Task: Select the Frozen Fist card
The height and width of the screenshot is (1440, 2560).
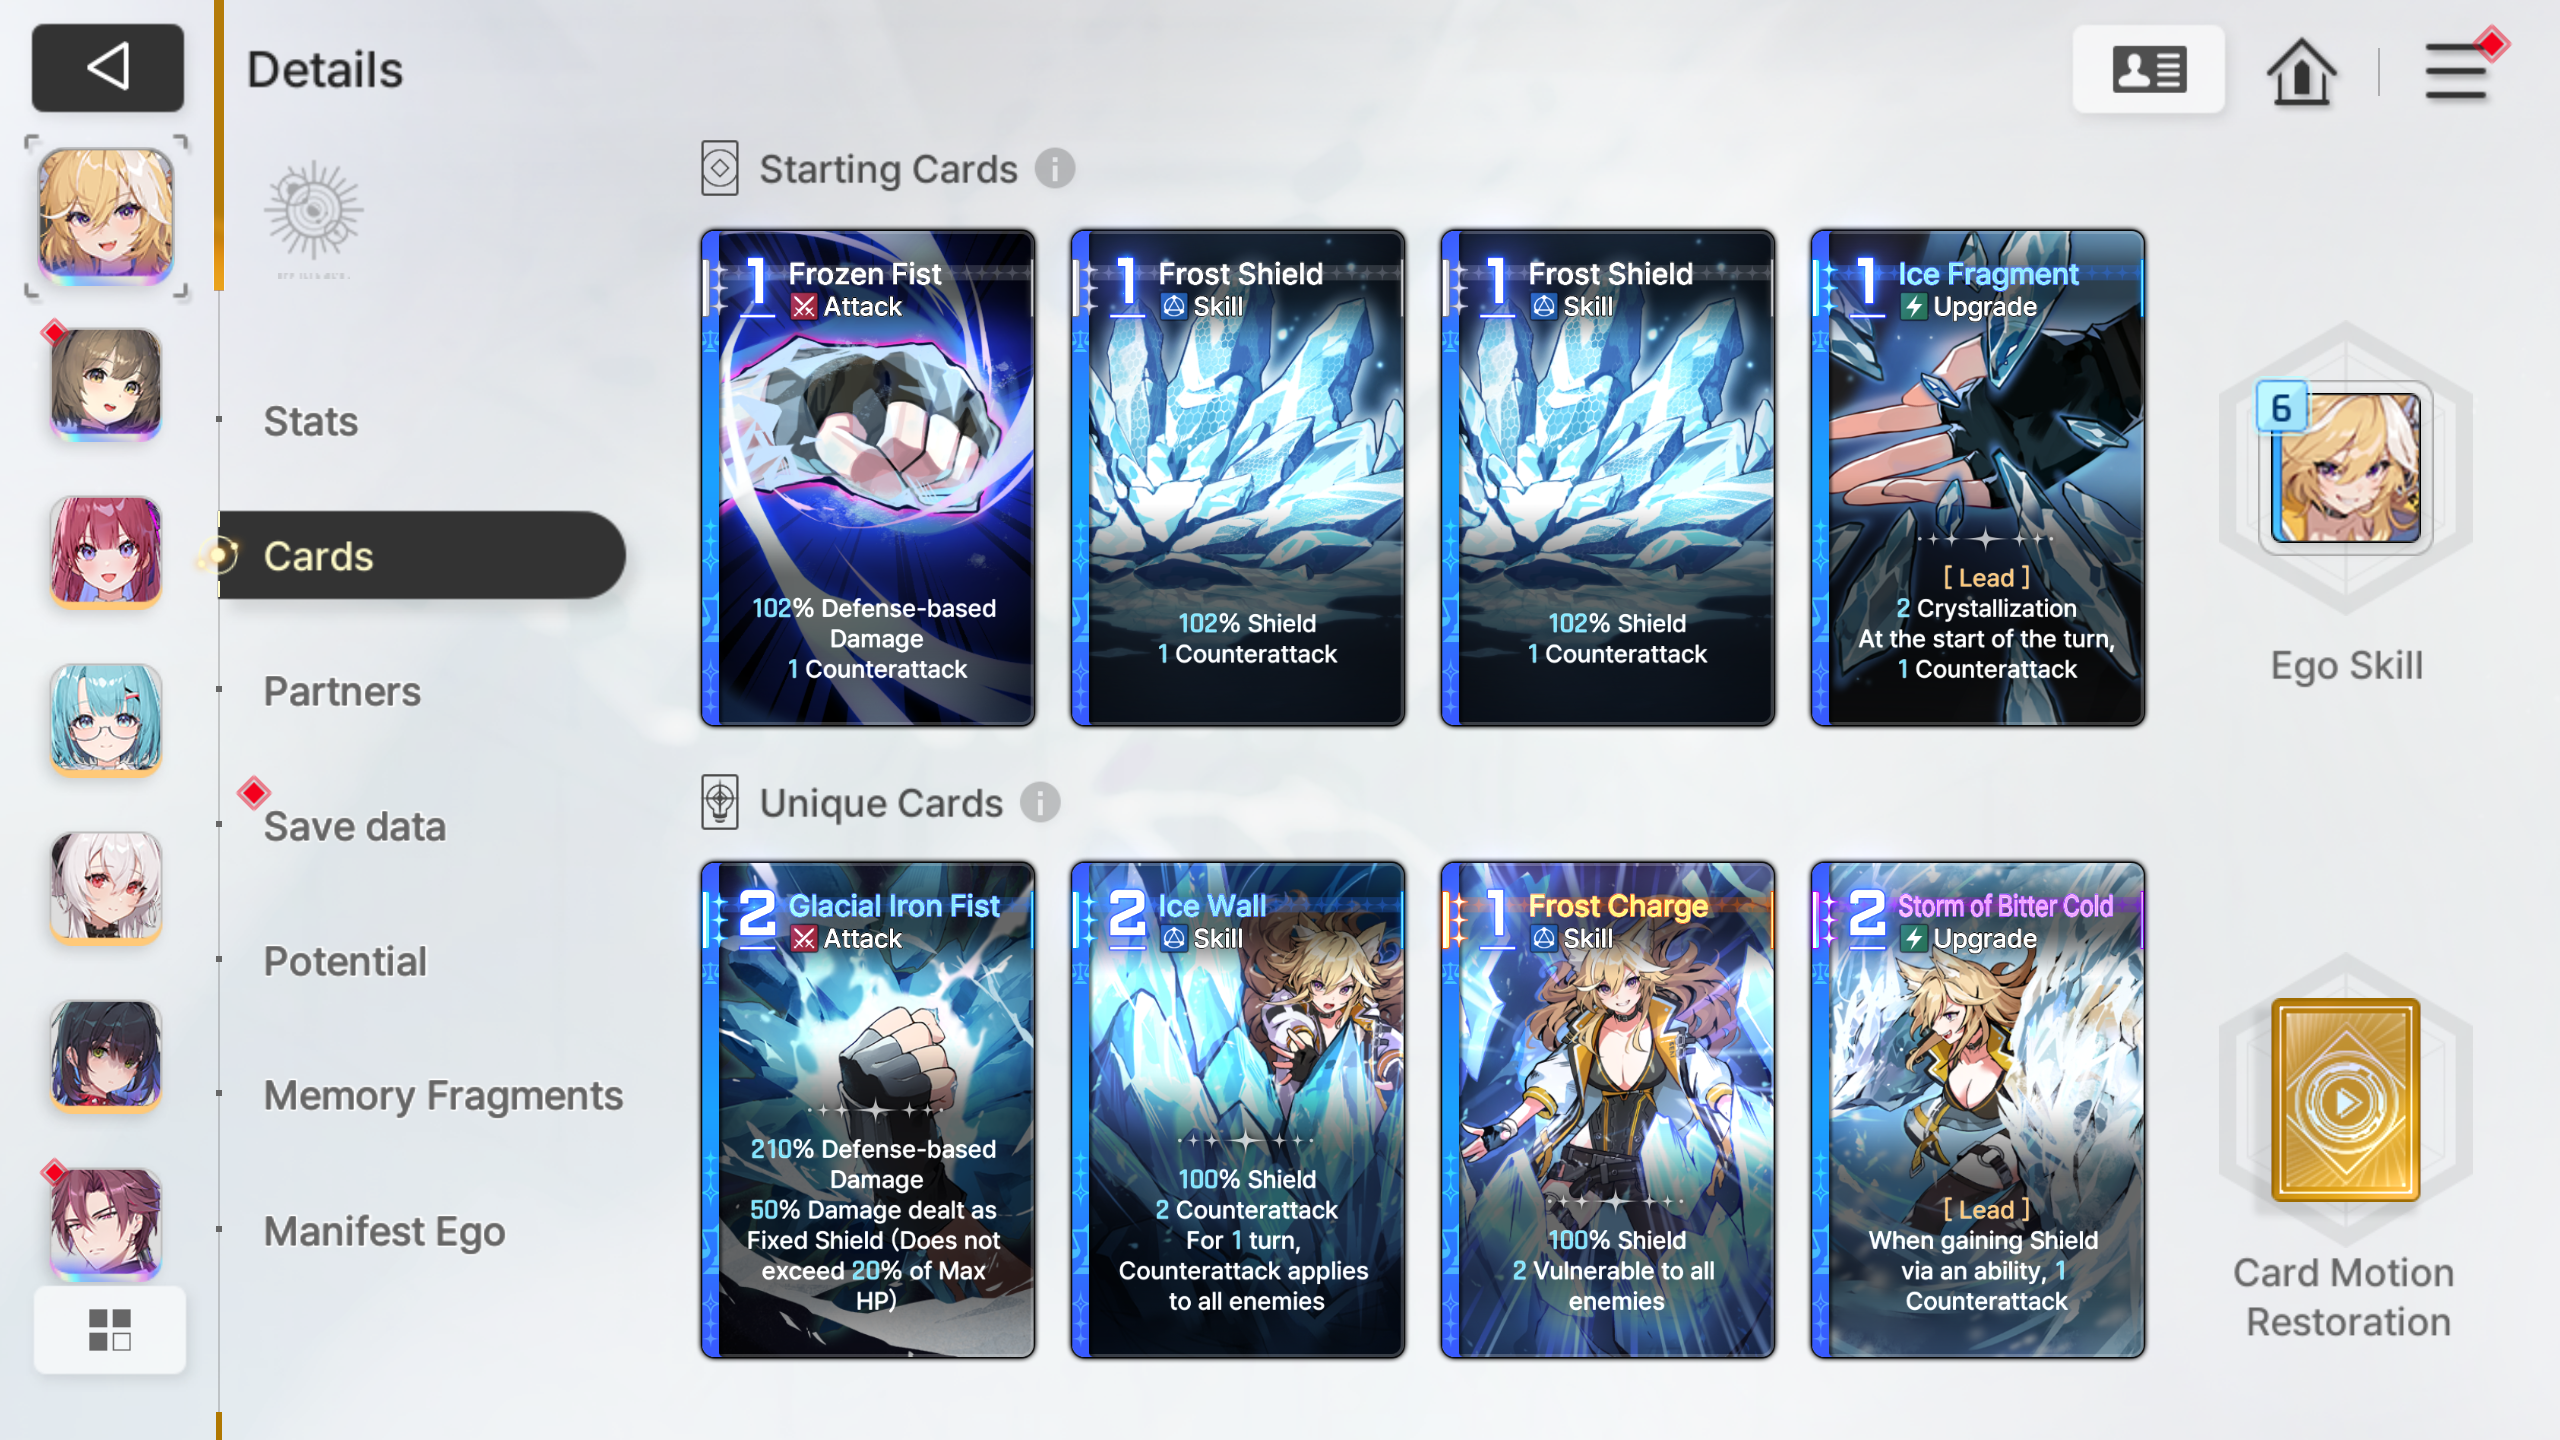Action: (868, 478)
